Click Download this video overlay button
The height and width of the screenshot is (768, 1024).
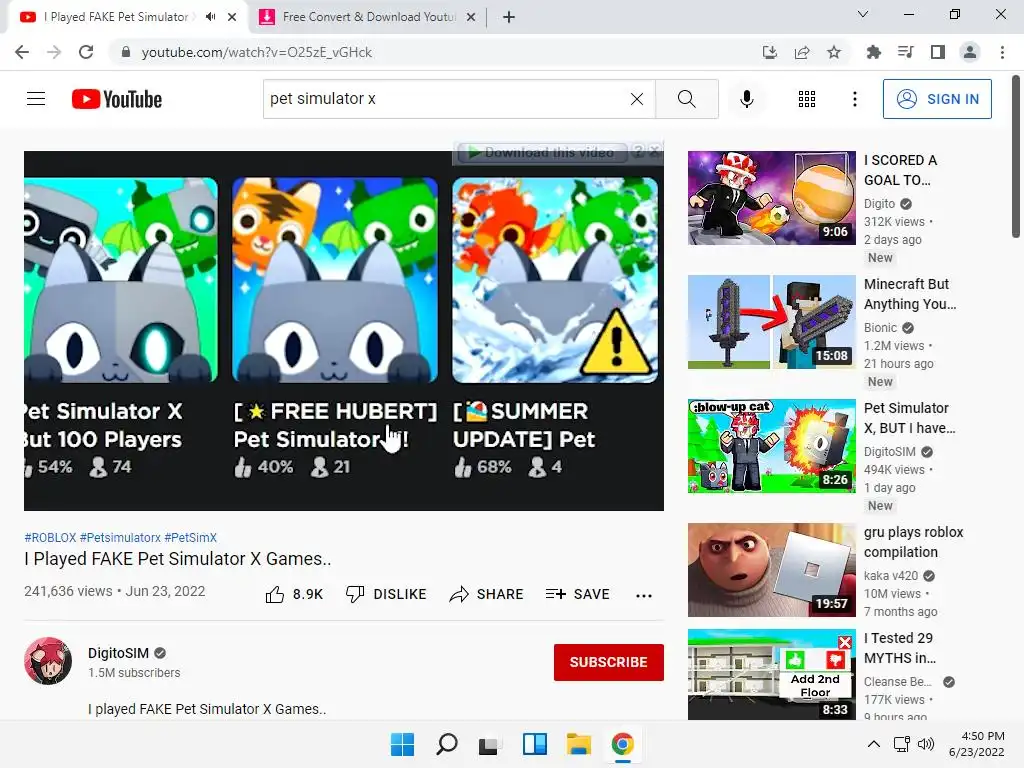coord(542,153)
